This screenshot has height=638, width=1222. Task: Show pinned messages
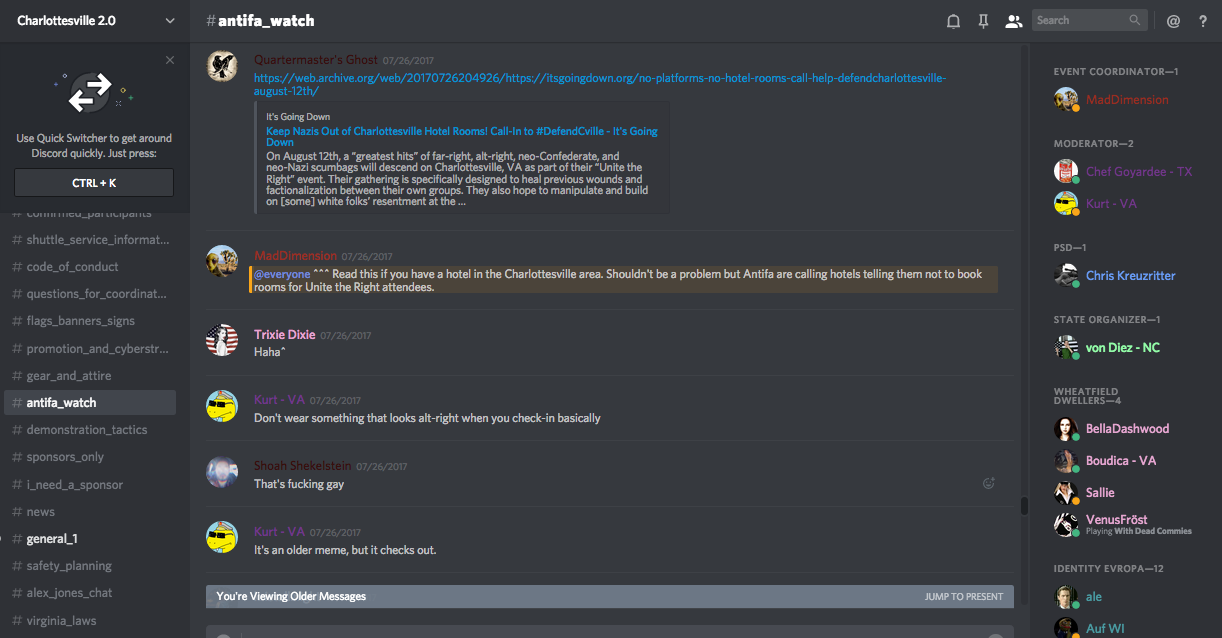pyautogui.click(x=983, y=21)
